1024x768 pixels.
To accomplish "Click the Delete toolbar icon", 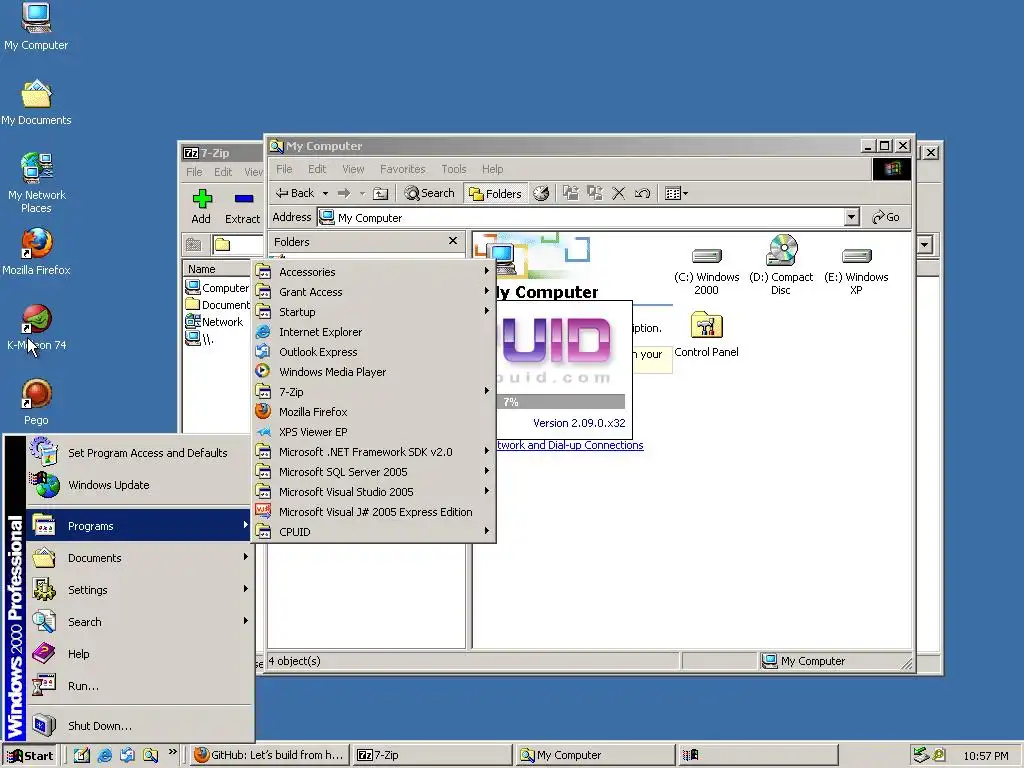I will pyautogui.click(x=618, y=193).
